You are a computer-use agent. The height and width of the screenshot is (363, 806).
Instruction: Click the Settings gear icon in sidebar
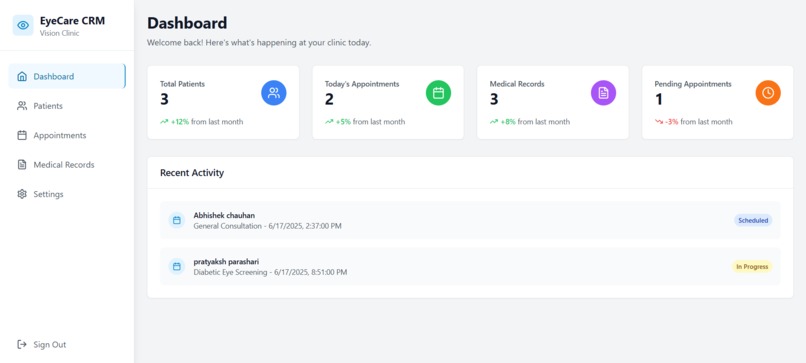22,194
